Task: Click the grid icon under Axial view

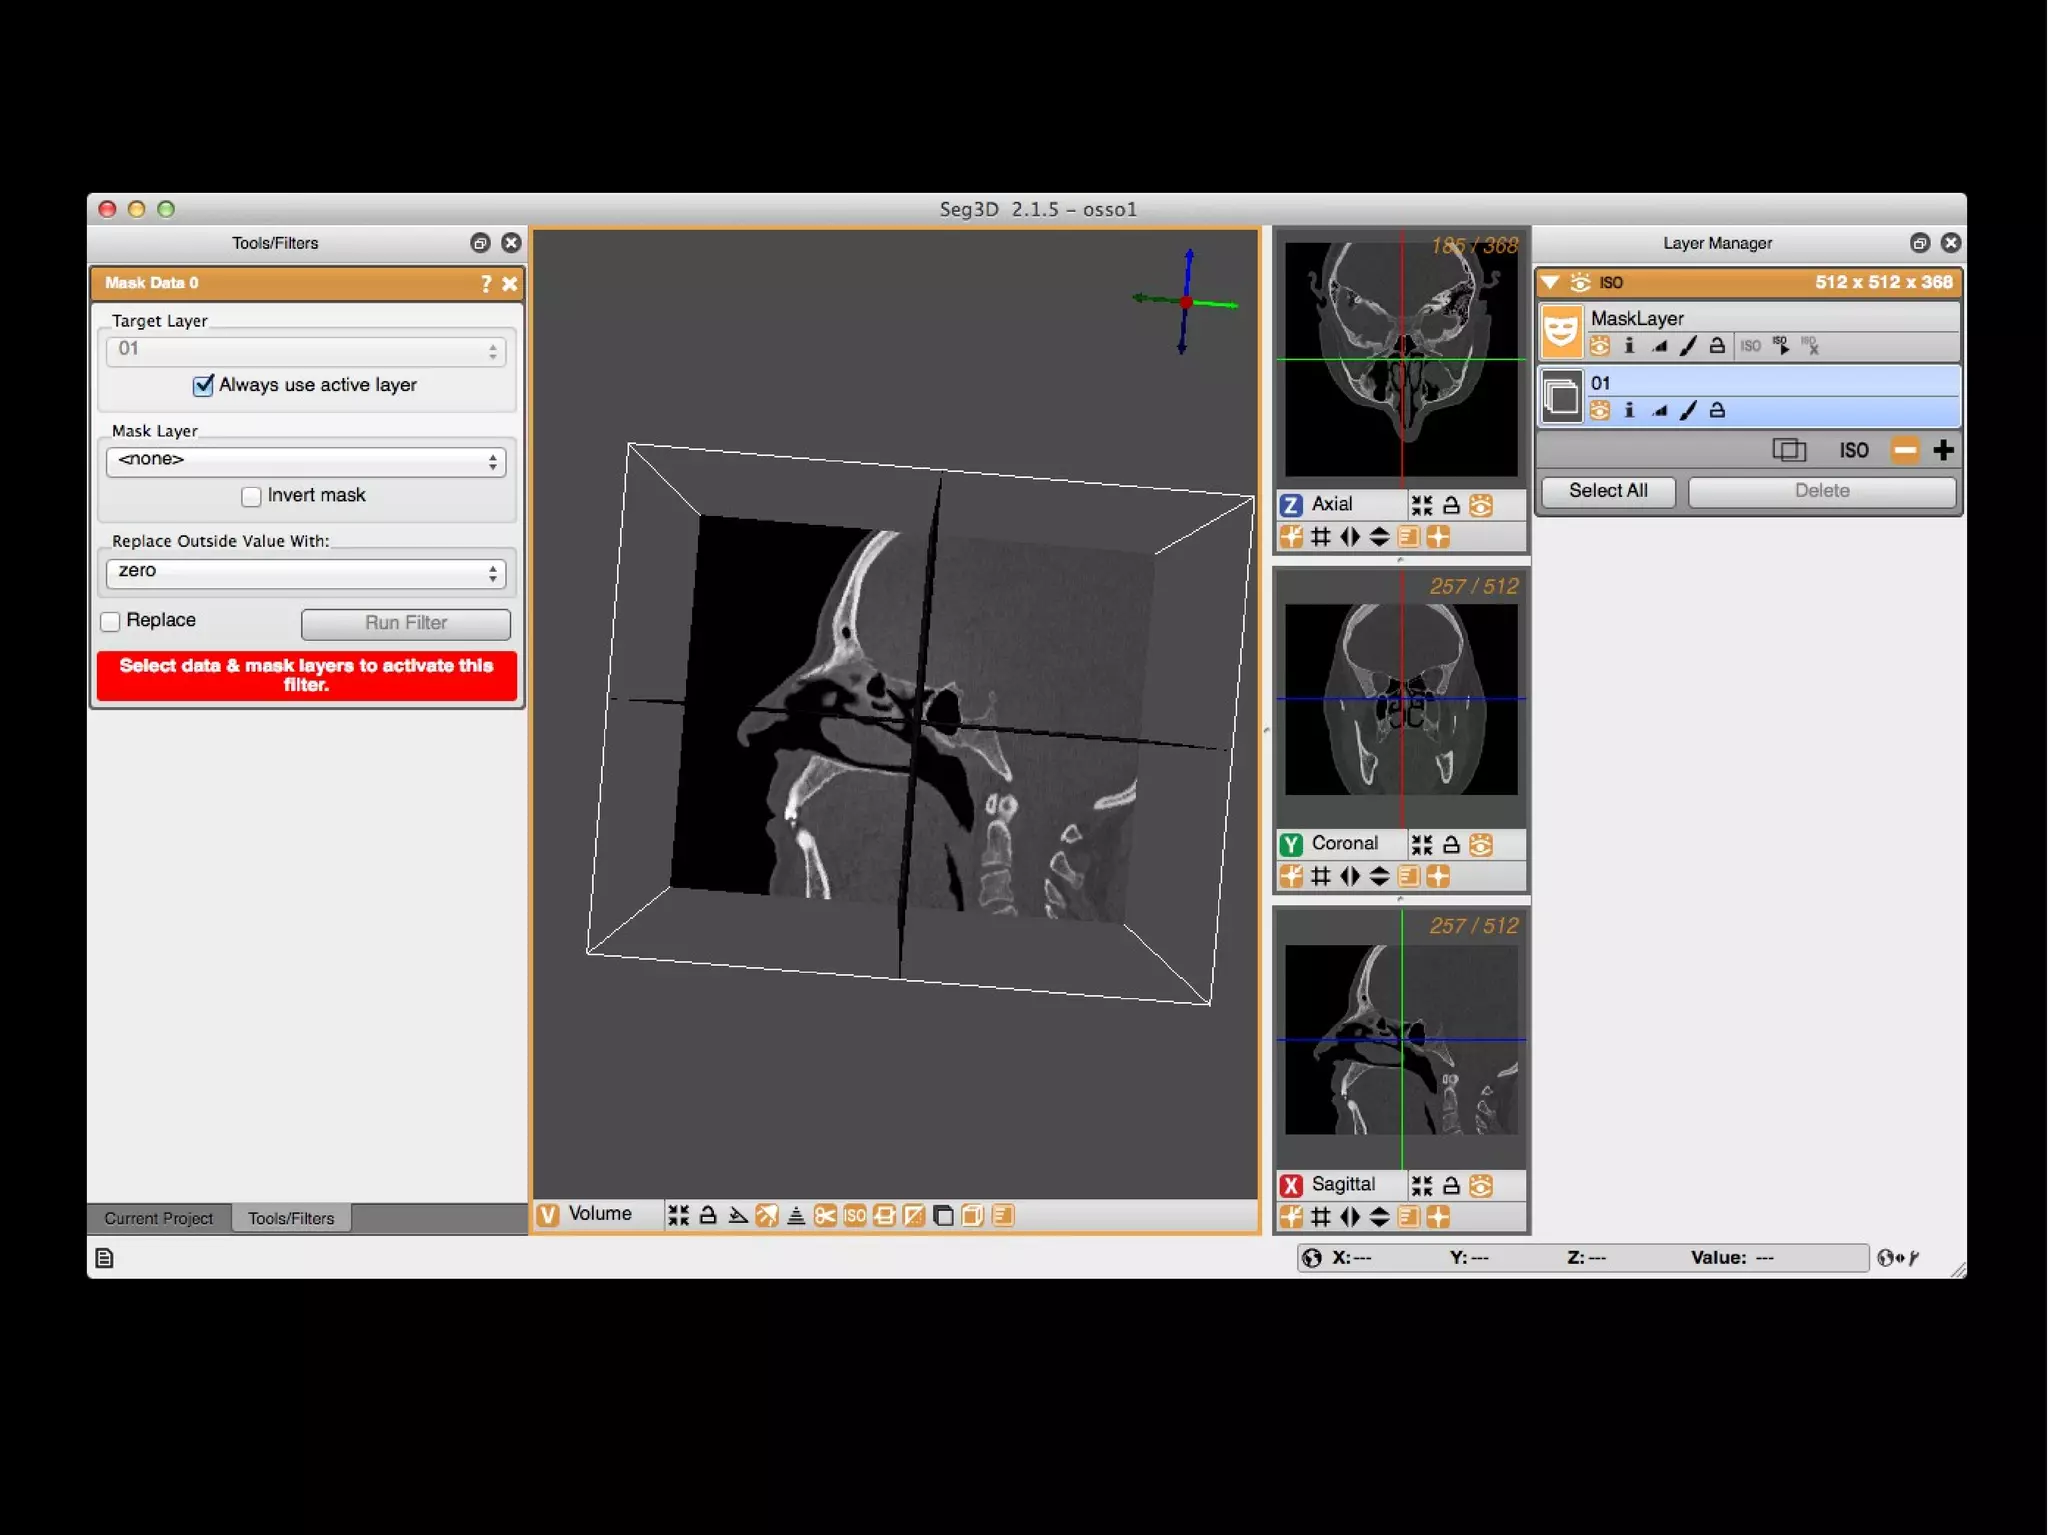Action: (x=1320, y=537)
